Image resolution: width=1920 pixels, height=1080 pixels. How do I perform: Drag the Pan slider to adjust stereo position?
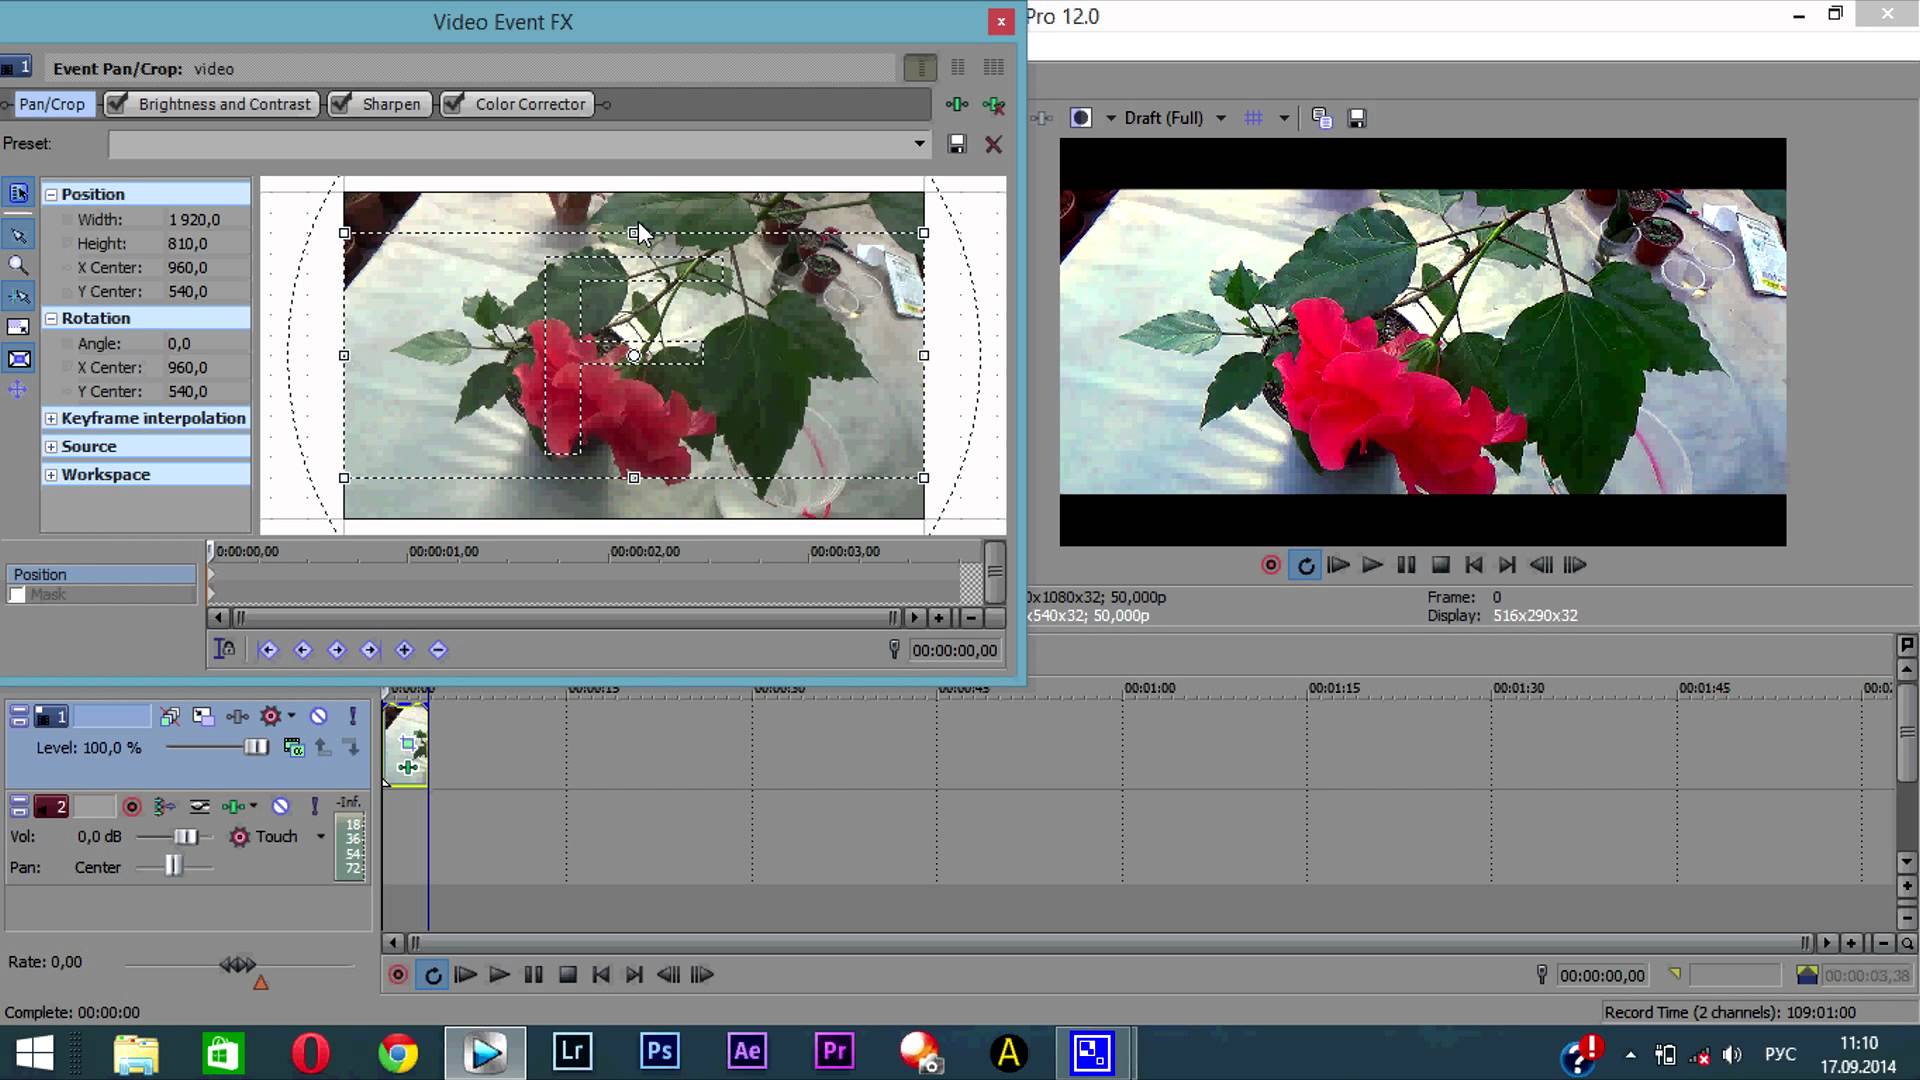(x=173, y=866)
